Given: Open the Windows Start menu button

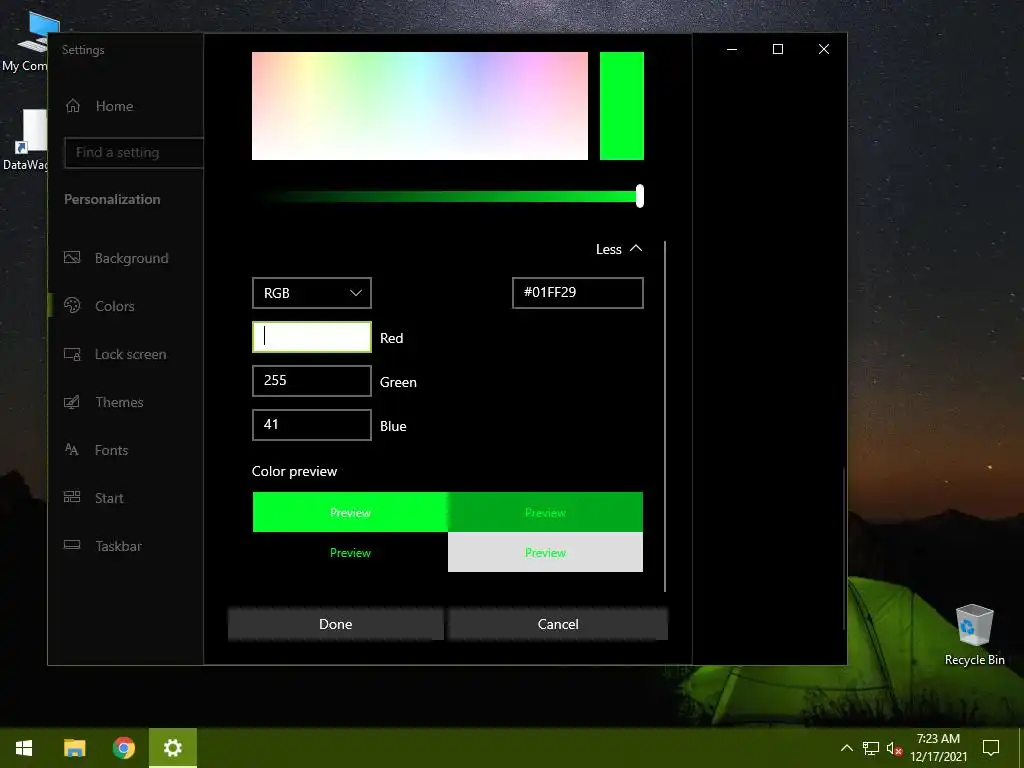Looking at the screenshot, I should 24,748.
